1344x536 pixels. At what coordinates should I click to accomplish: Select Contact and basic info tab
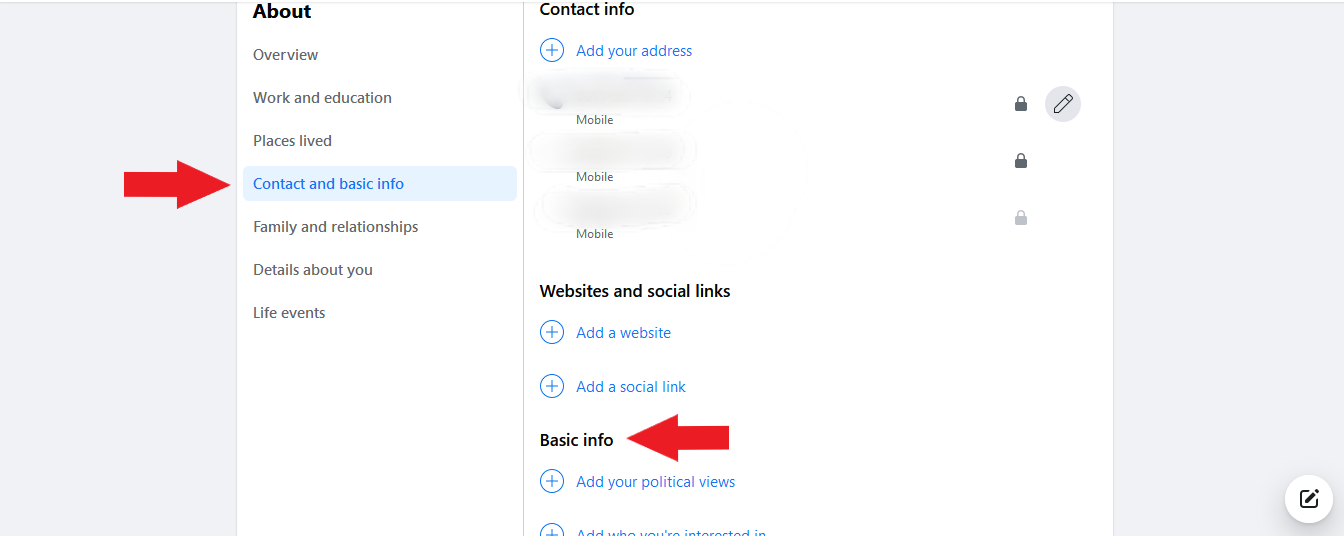point(380,184)
